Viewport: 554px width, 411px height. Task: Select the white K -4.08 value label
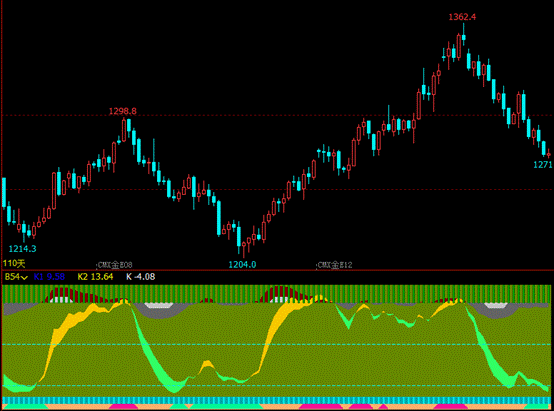141,277
